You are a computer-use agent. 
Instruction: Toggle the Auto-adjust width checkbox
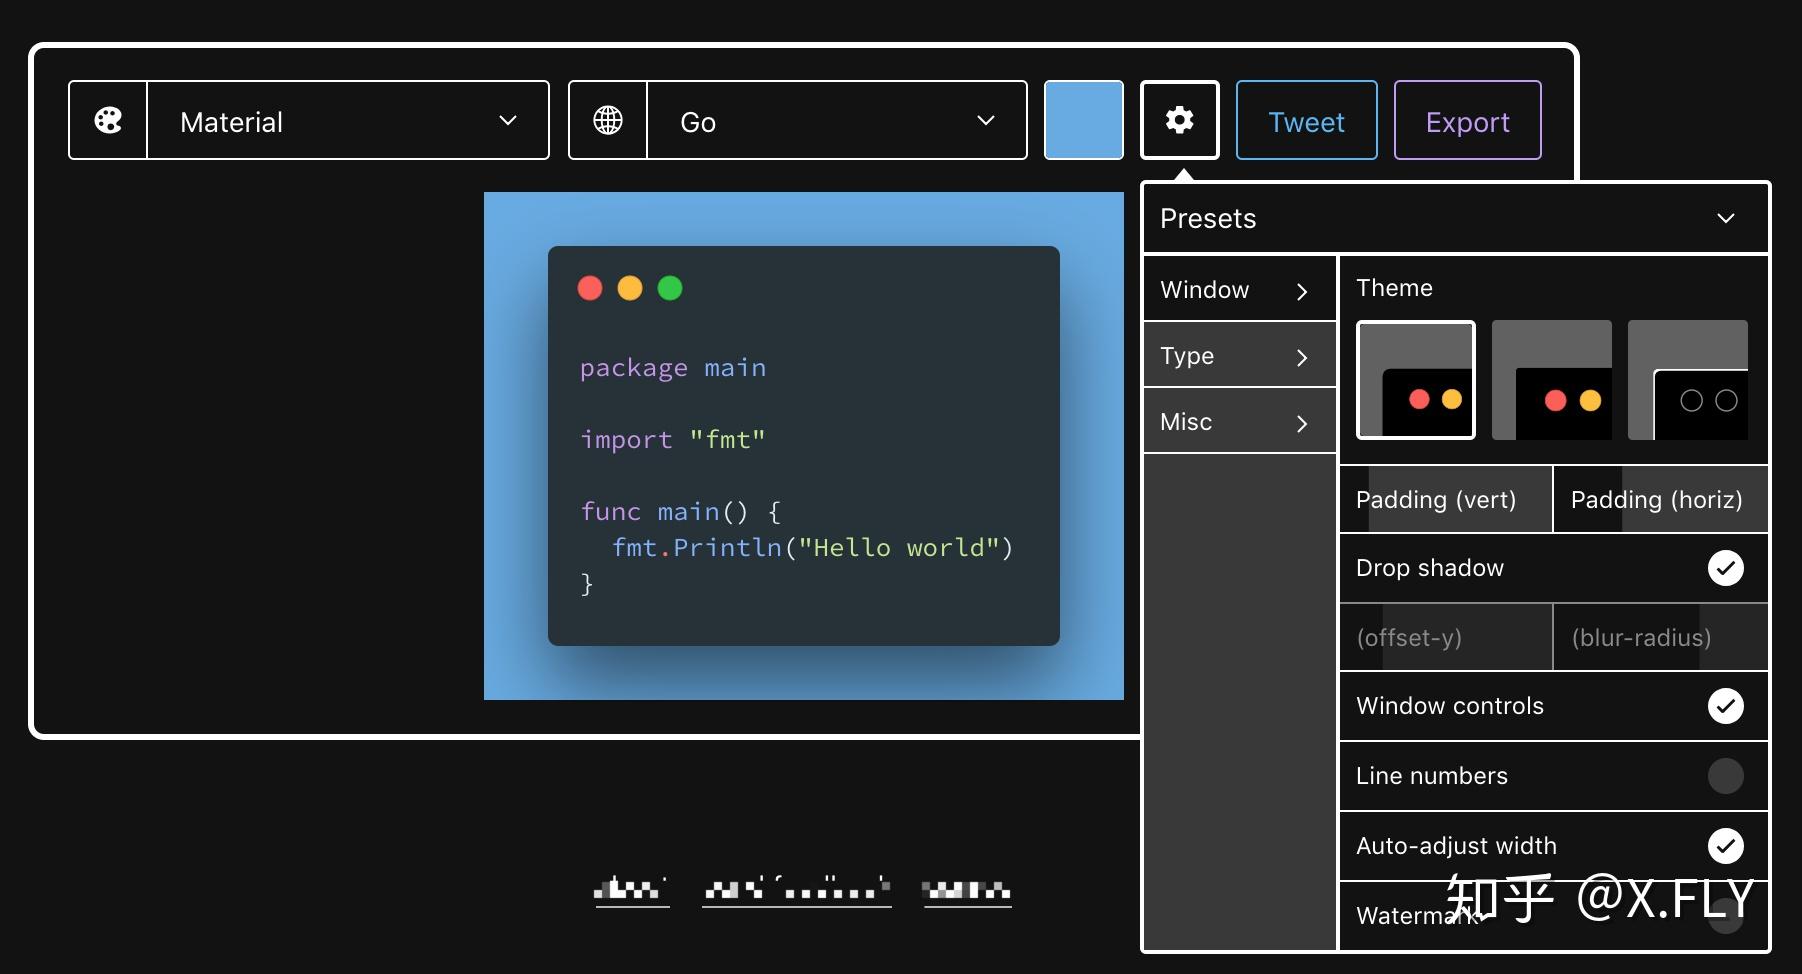1726,846
